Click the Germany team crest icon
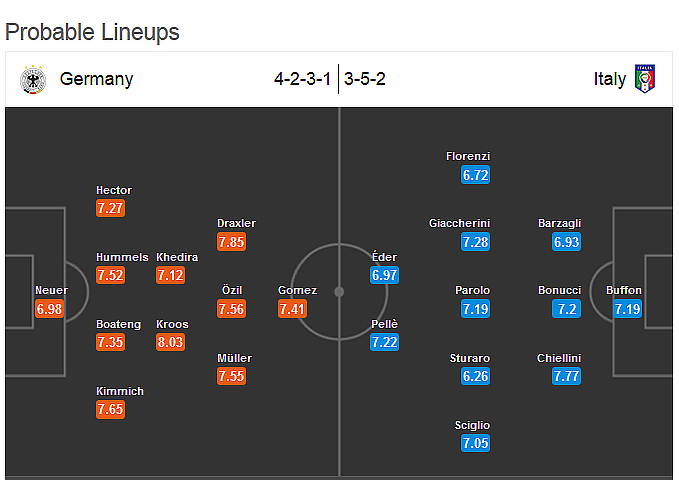679x480 pixels. click(x=33, y=79)
